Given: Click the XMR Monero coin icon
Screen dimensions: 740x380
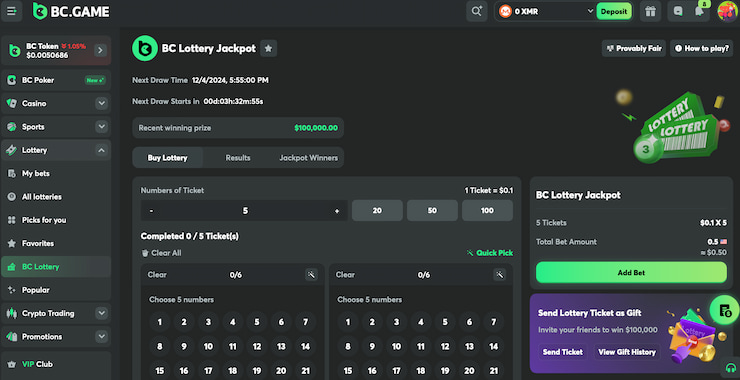Looking at the screenshot, I should pos(505,11).
